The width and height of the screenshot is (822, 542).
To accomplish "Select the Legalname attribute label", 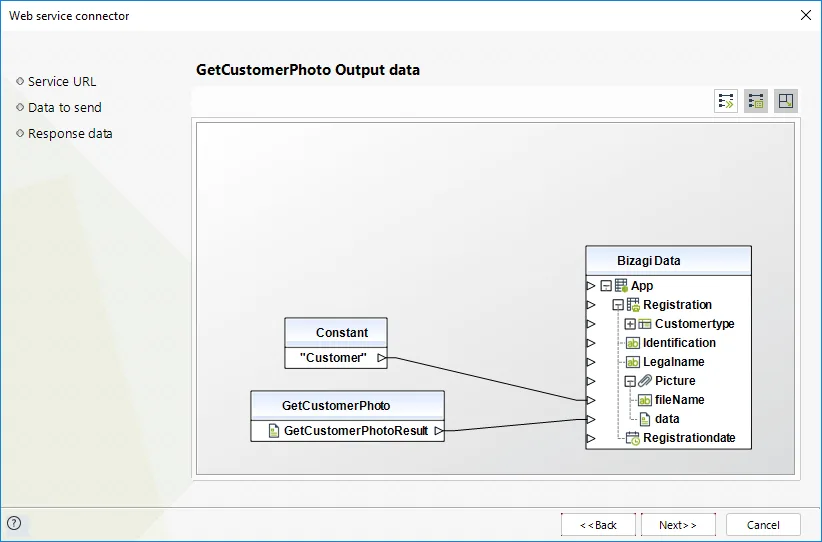I will pyautogui.click(x=674, y=362).
